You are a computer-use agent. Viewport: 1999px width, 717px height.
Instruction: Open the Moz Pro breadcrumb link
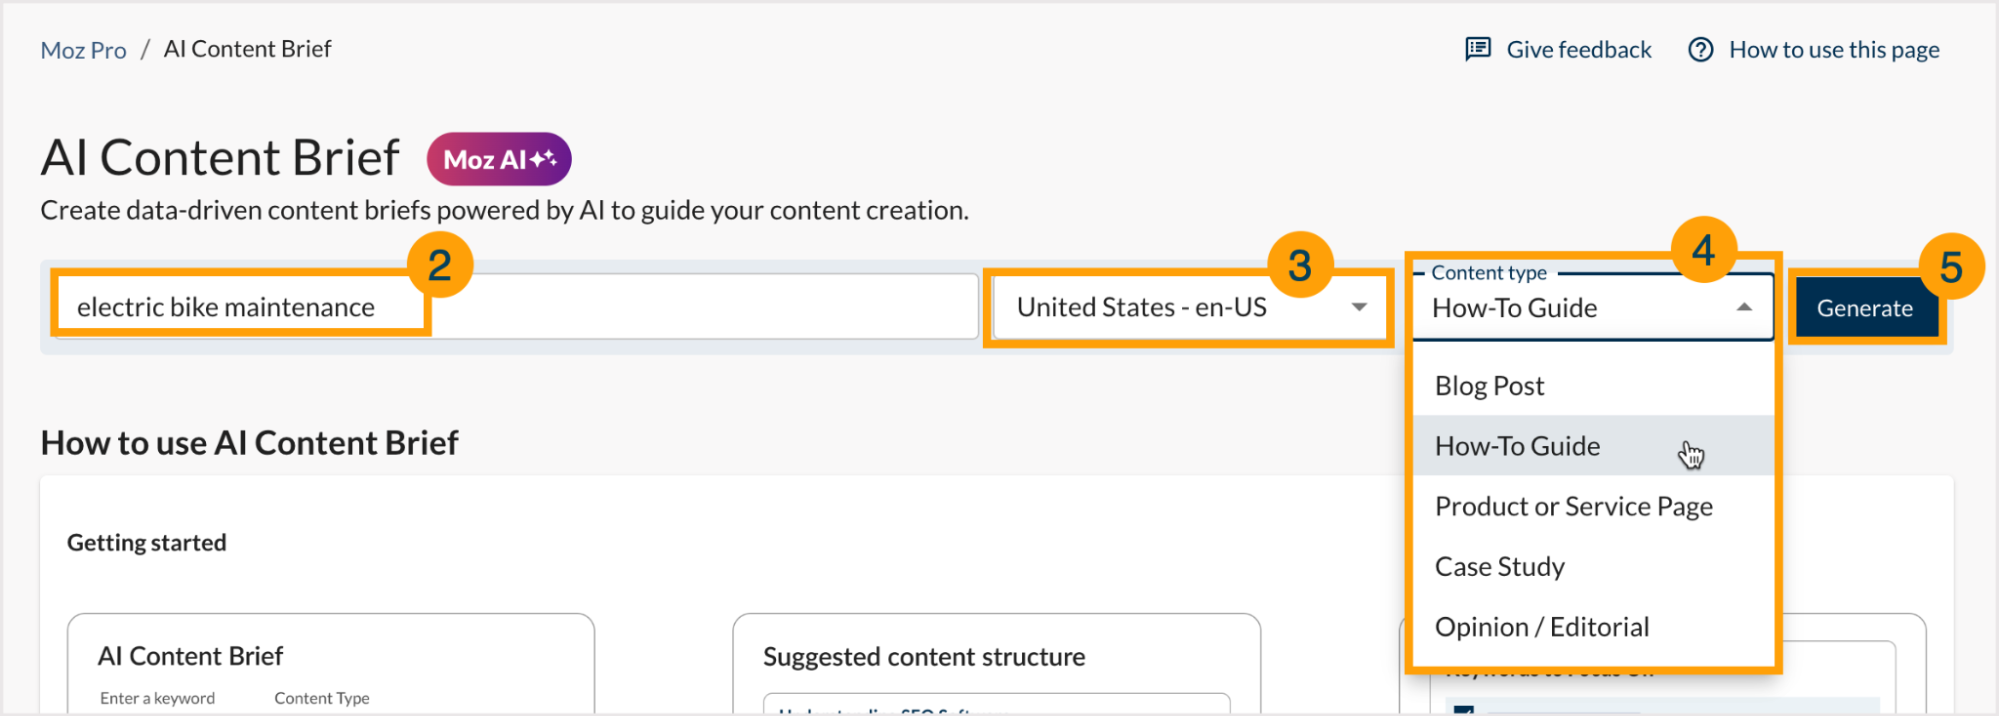tap(83, 48)
